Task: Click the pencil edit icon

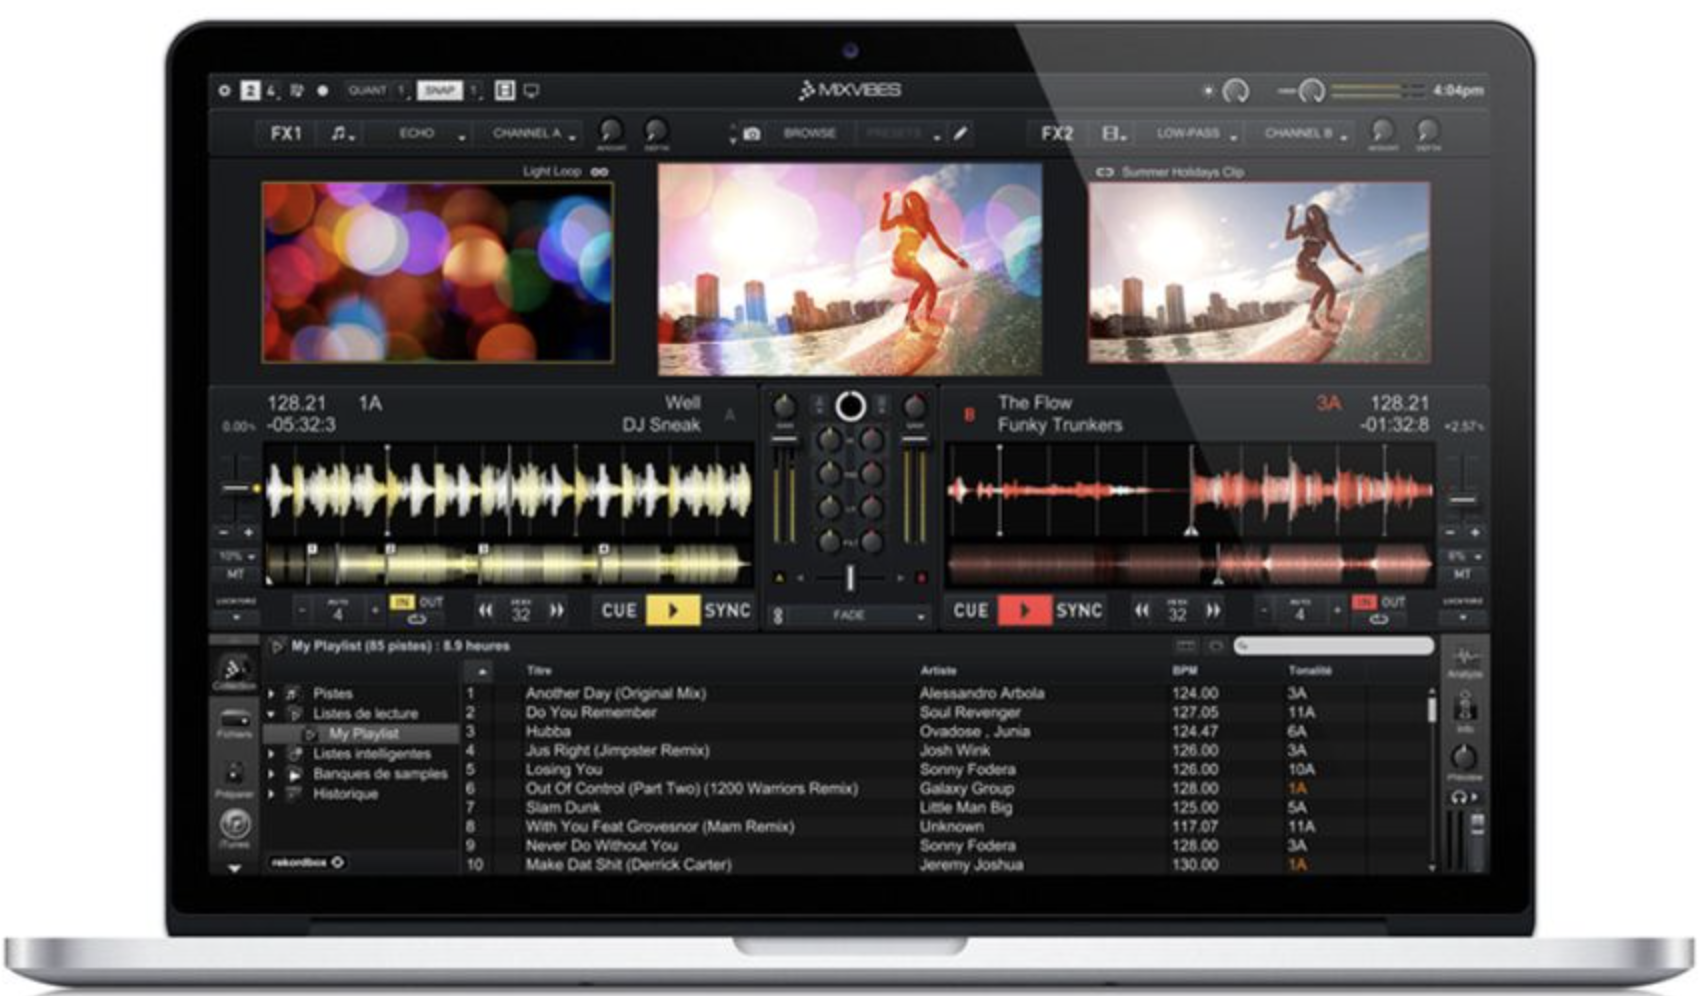Action: (x=960, y=133)
